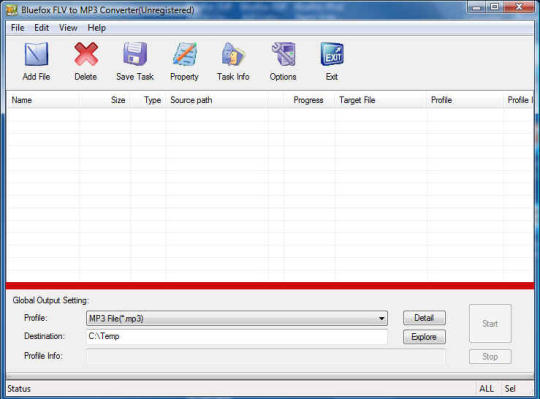540x399 pixels.
Task: Click the application icon in title bar
Action: coord(12,10)
